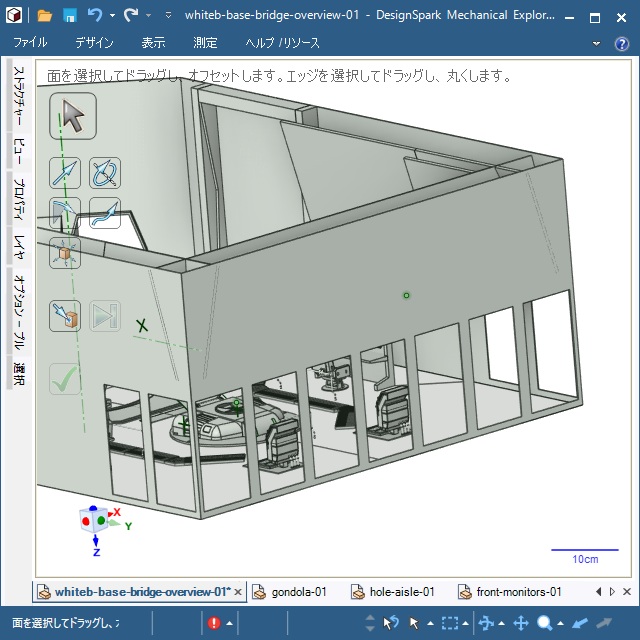Switch to the gondola-01 document tab
Image resolution: width=640 pixels, height=640 pixels.
coord(289,592)
